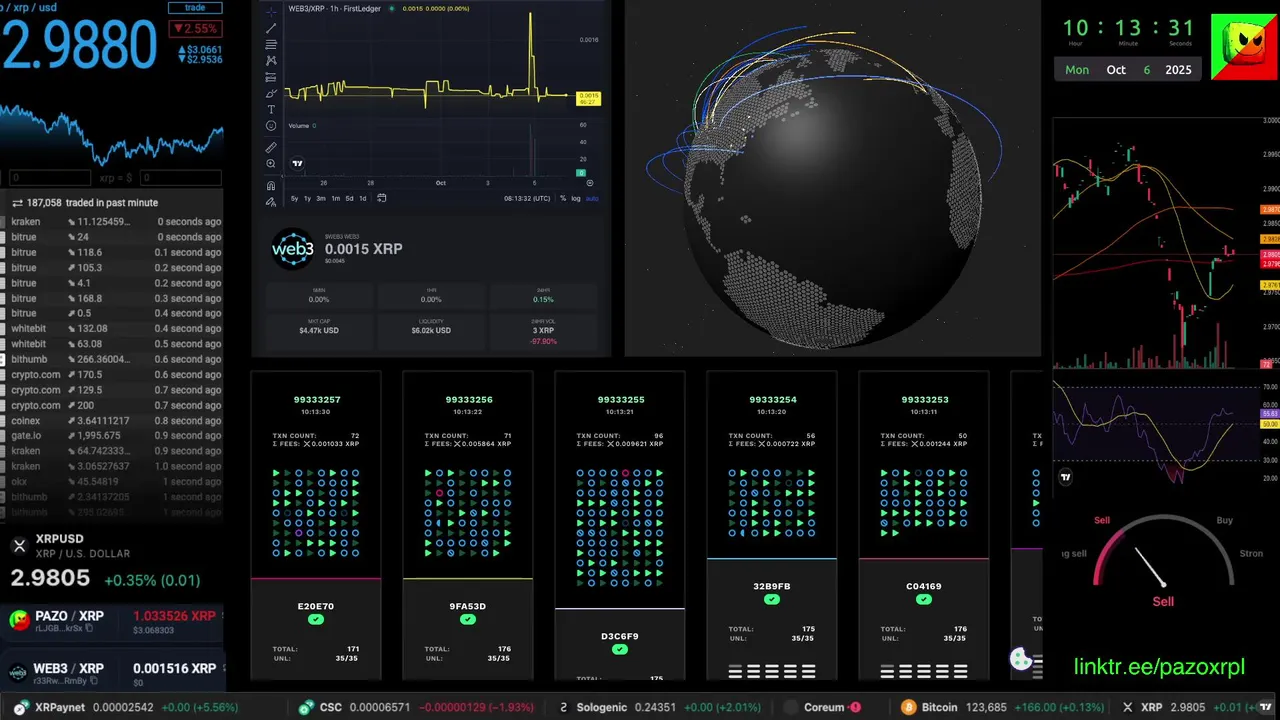Click the WEB3/XRP · 1h · FirstLedger chart title
This screenshot has height=720, width=1280.
pyautogui.click(x=334, y=9)
